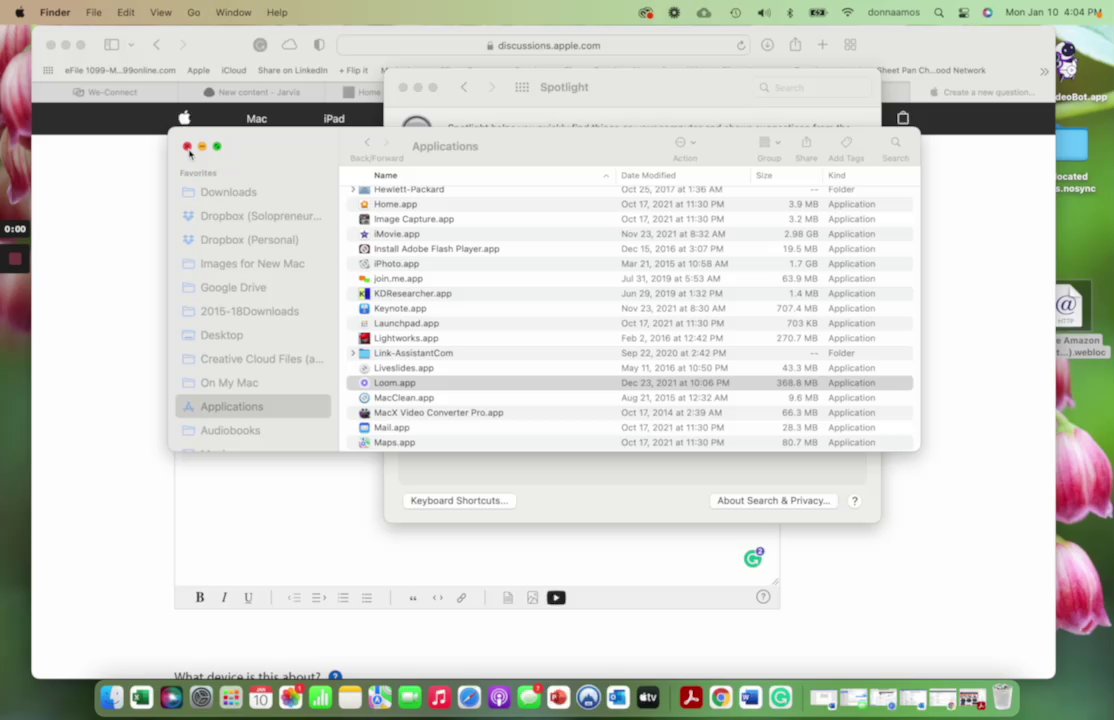The height and width of the screenshot is (720, 1114).
Task: Click the Spotlight preferences search field
Action: click(813, 87)
